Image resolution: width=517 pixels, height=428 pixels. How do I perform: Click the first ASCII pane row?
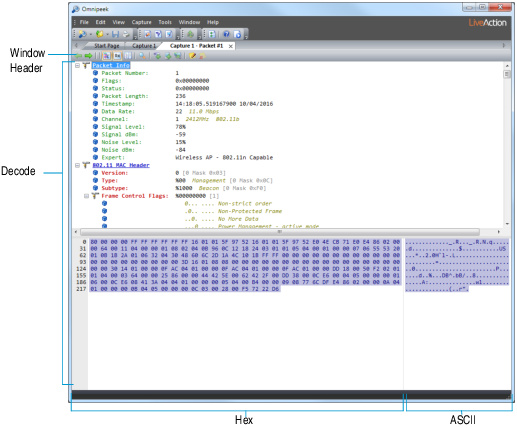pos(457,242)
